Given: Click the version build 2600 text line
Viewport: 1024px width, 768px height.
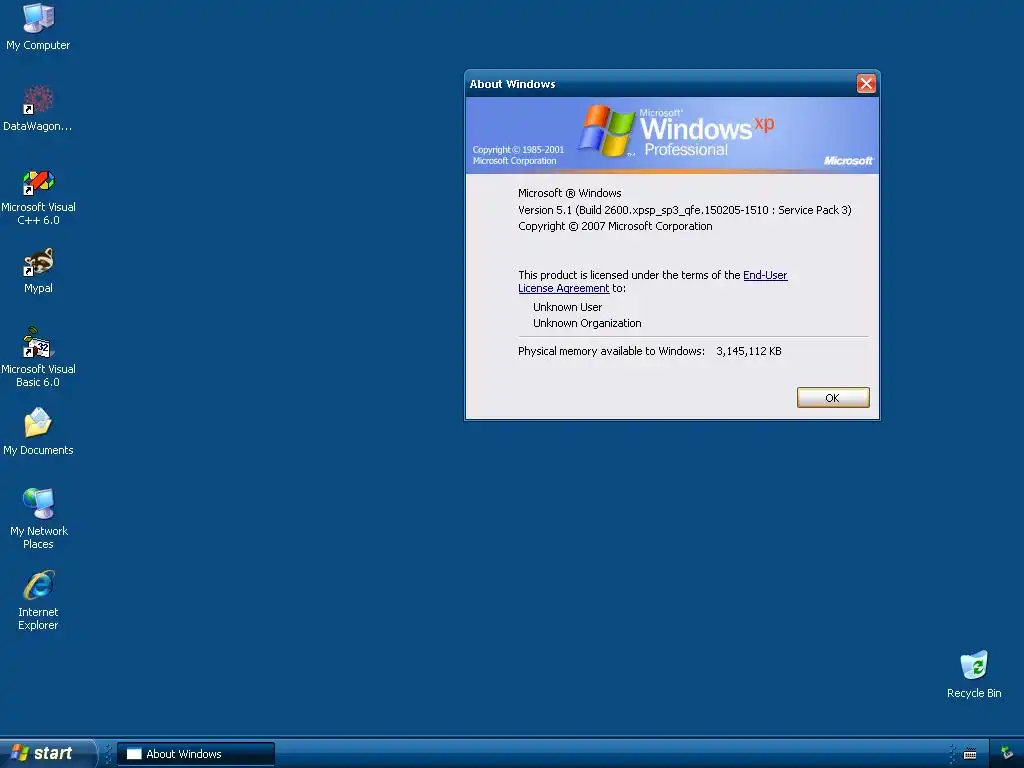Looking at the screenshot, I should coord(684,210).
